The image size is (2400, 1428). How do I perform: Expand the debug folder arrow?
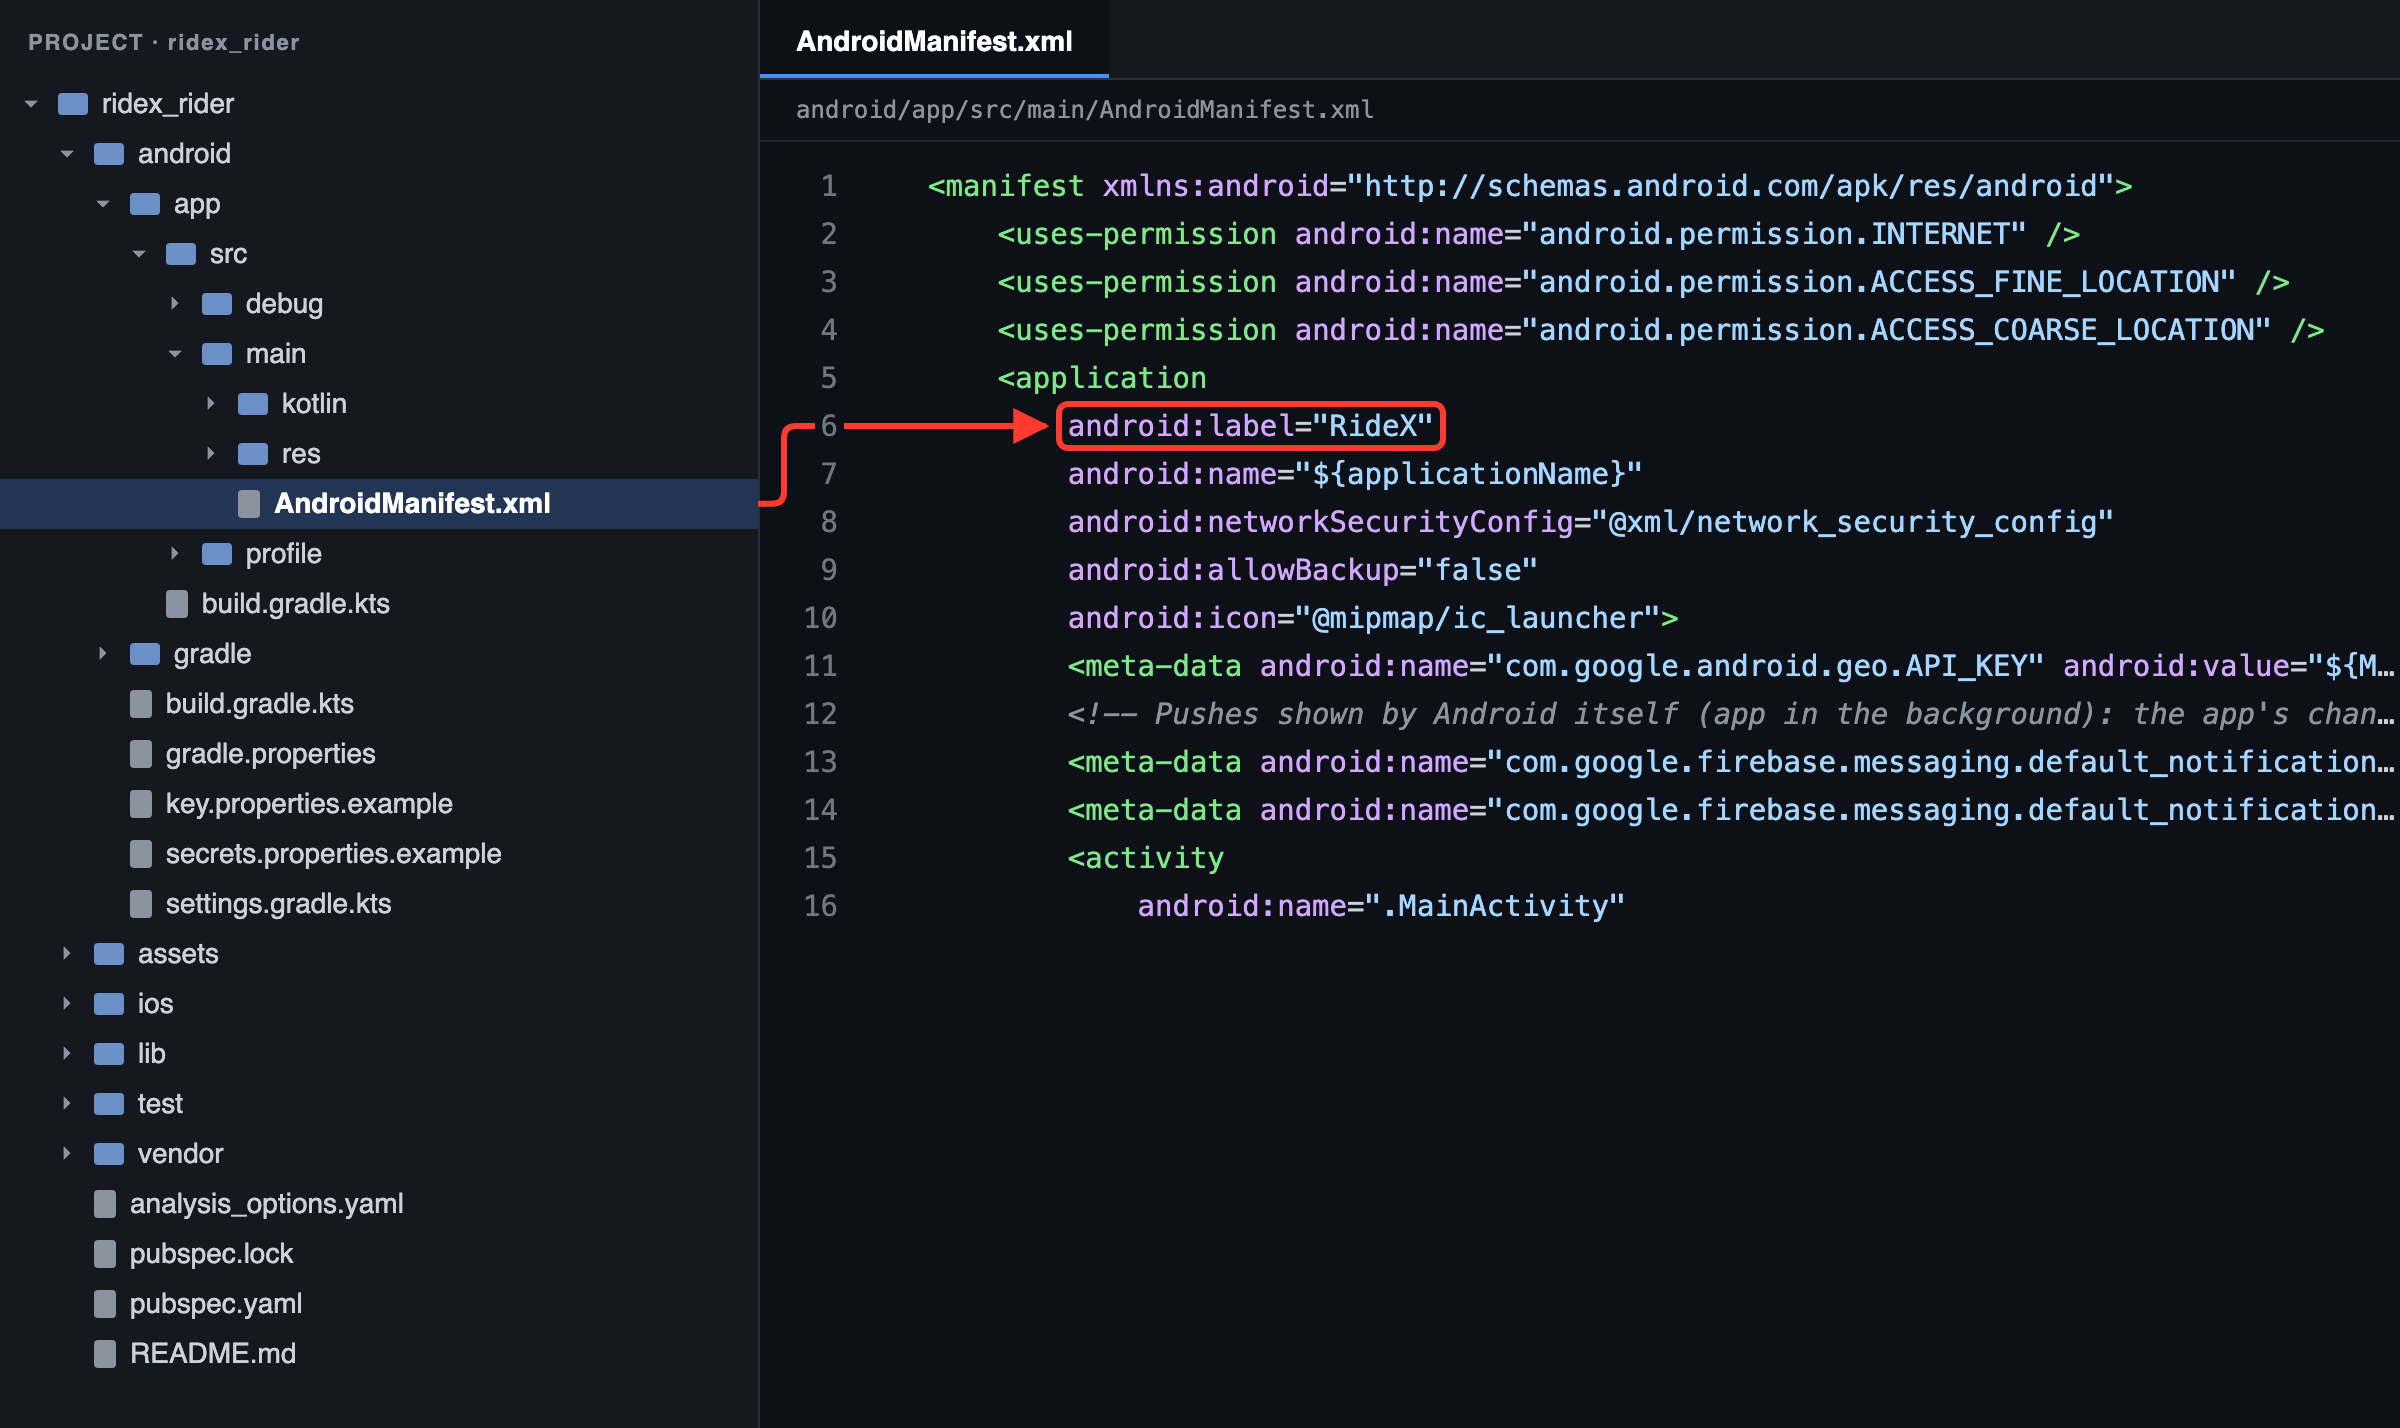(x=175, y=304)
